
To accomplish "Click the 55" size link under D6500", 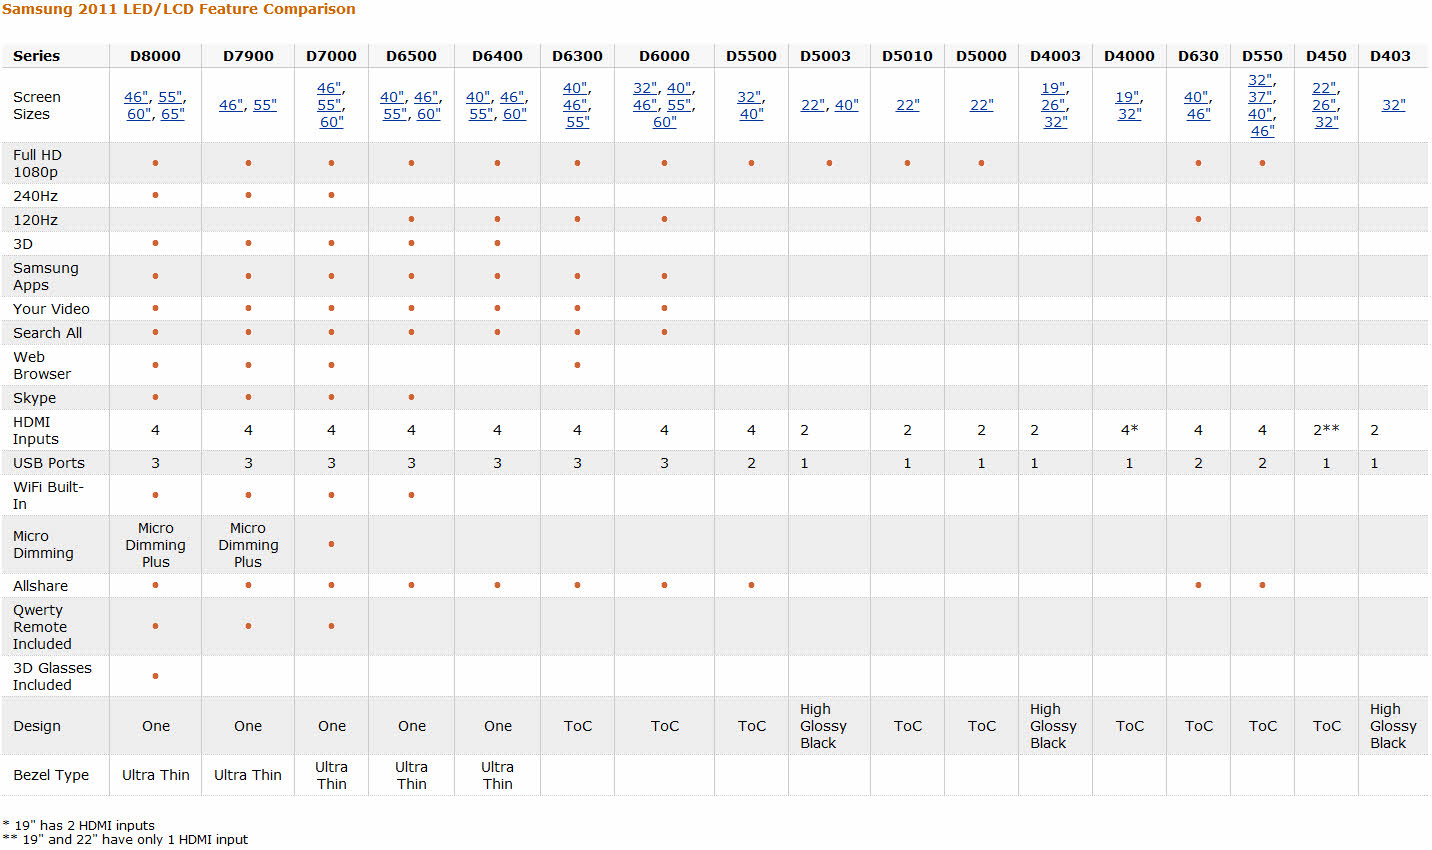I will 396,114.
